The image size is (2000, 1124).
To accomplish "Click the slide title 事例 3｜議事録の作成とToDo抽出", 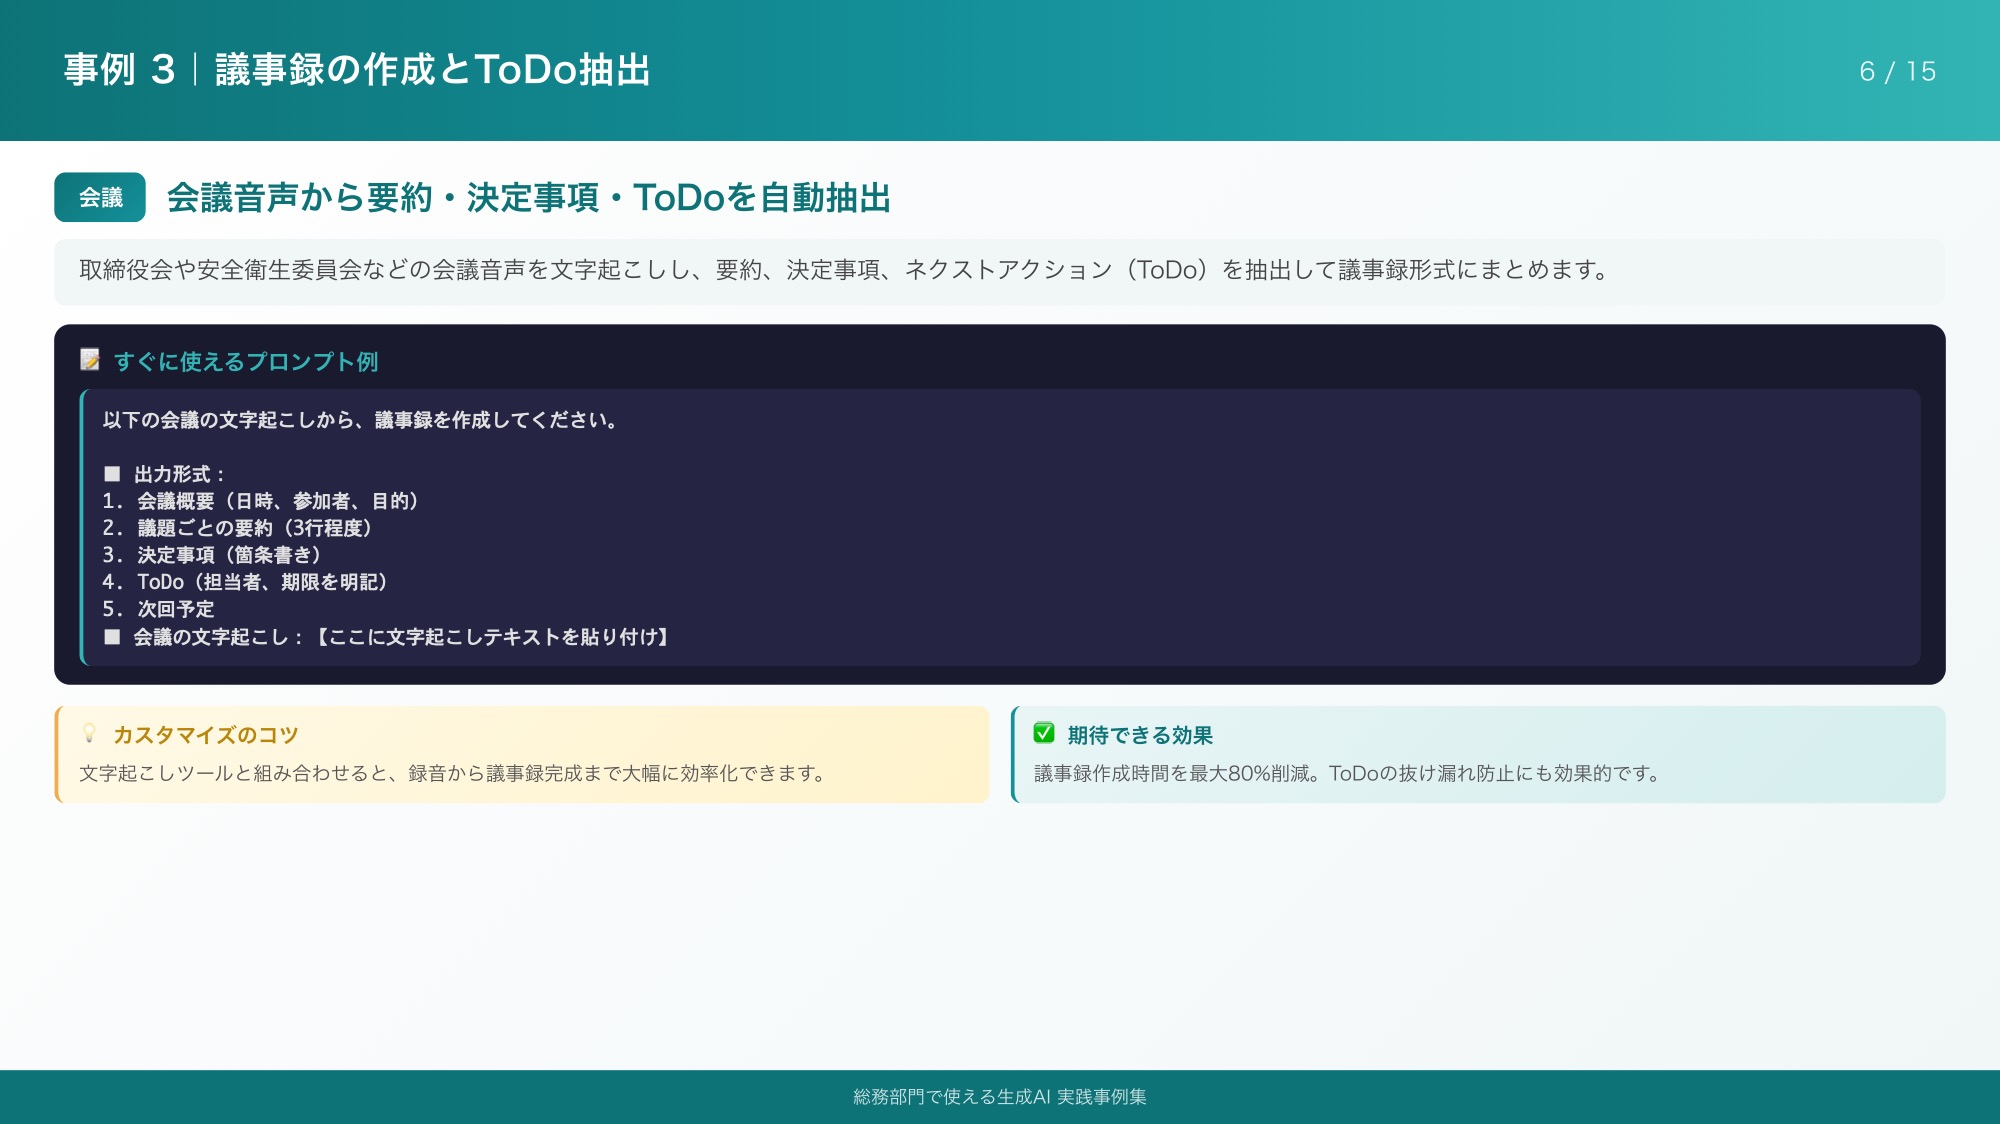I will (357, 70).
